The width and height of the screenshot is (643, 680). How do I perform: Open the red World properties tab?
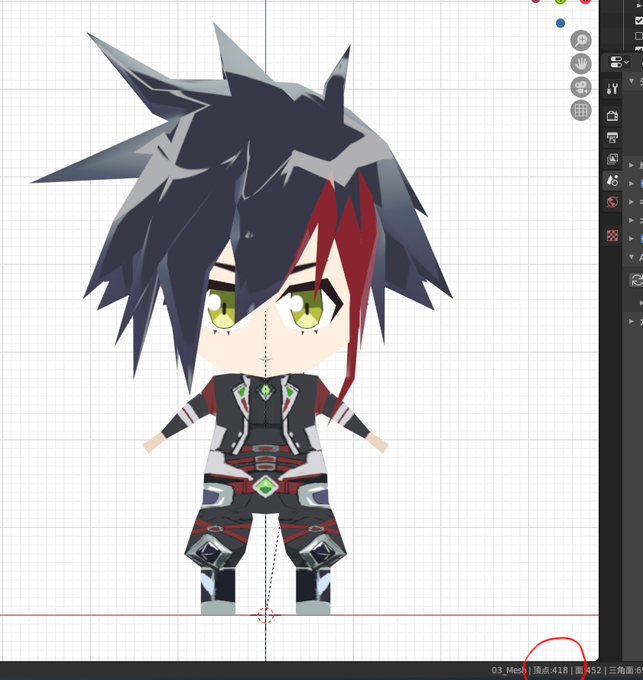(612, 202)
